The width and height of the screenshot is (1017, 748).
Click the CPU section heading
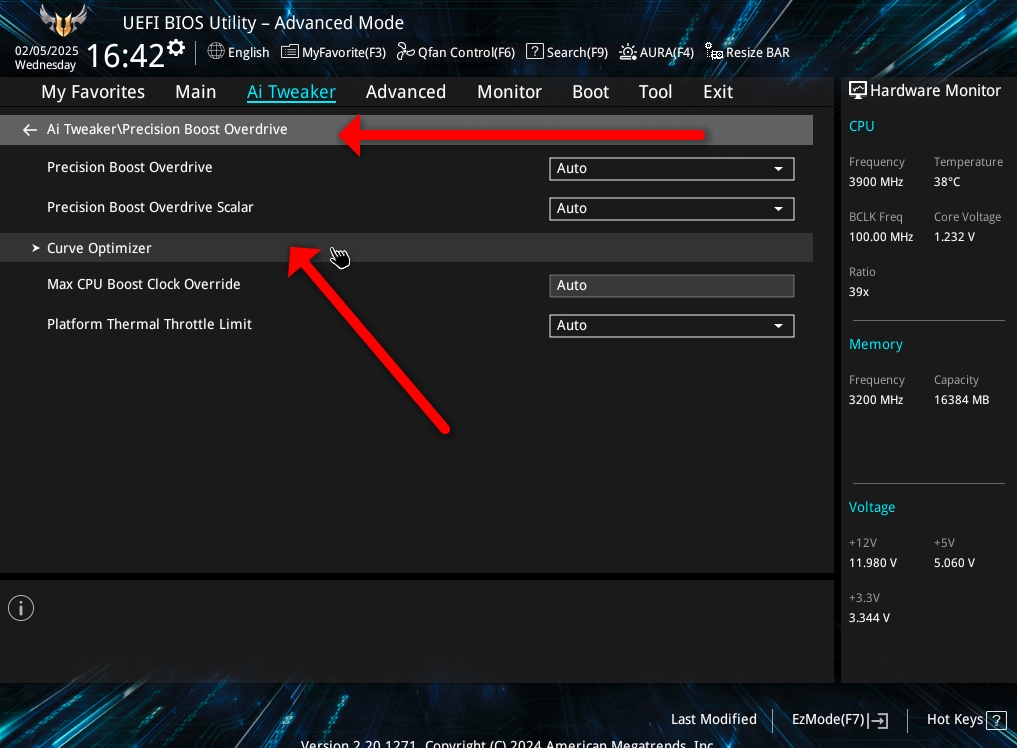tap(861, 127)
